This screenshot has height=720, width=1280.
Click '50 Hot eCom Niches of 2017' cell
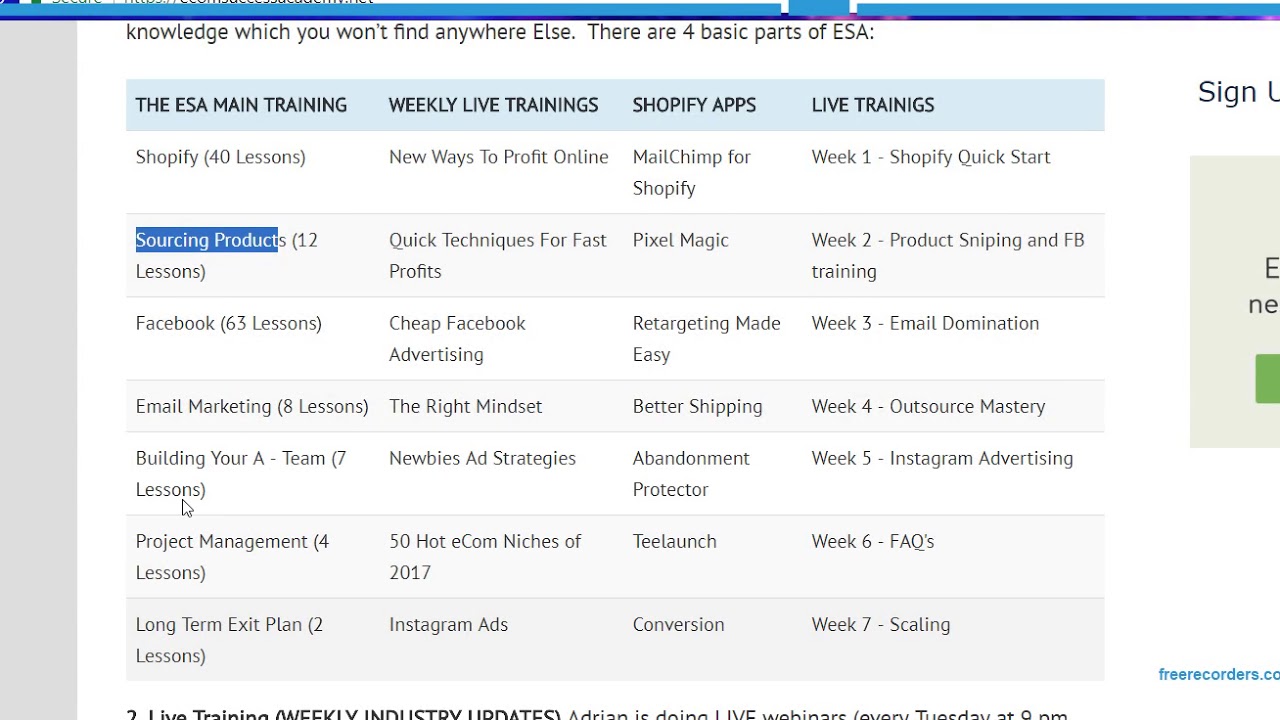pos(485,556)
